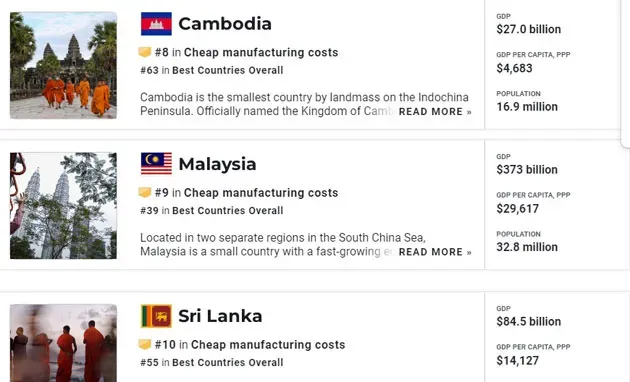630x382 pixels.
Task: Click the yellow badge beside Sri Lanka's #10 ranking
Action: [145, 344]
